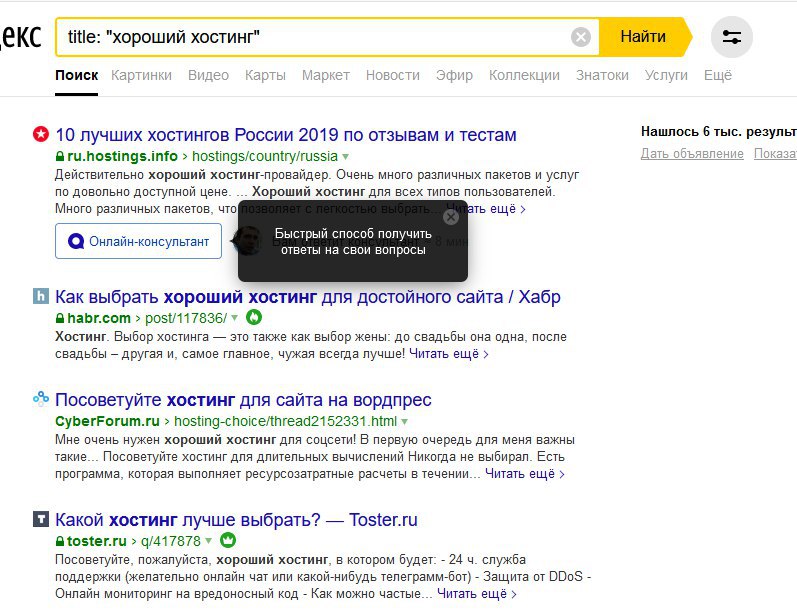797x611 pixels.
Task: Open search settings filter icon
Action: click(731, 37)
